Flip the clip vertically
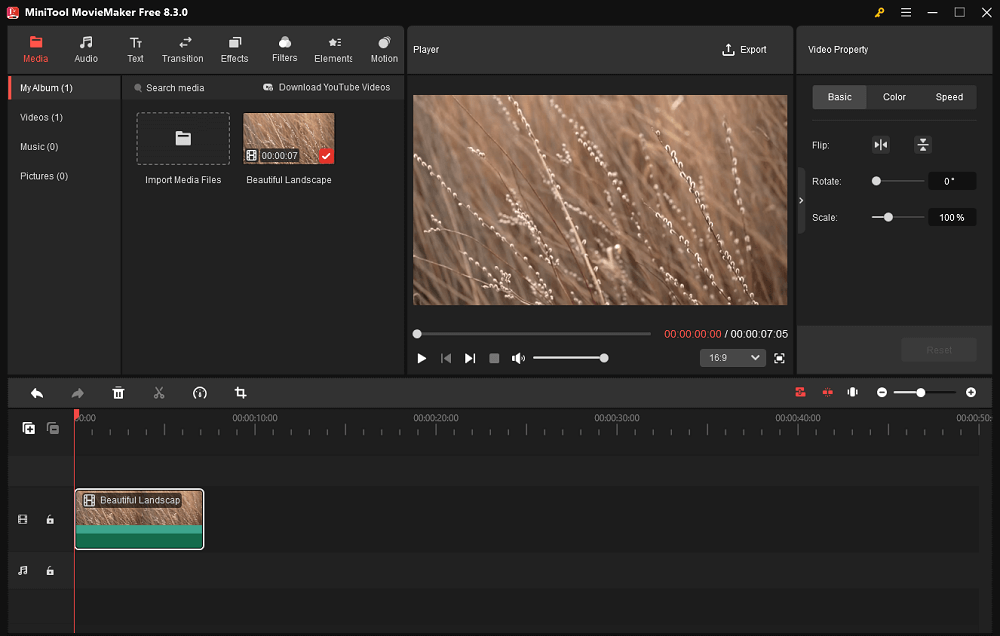 click(923, 145)
